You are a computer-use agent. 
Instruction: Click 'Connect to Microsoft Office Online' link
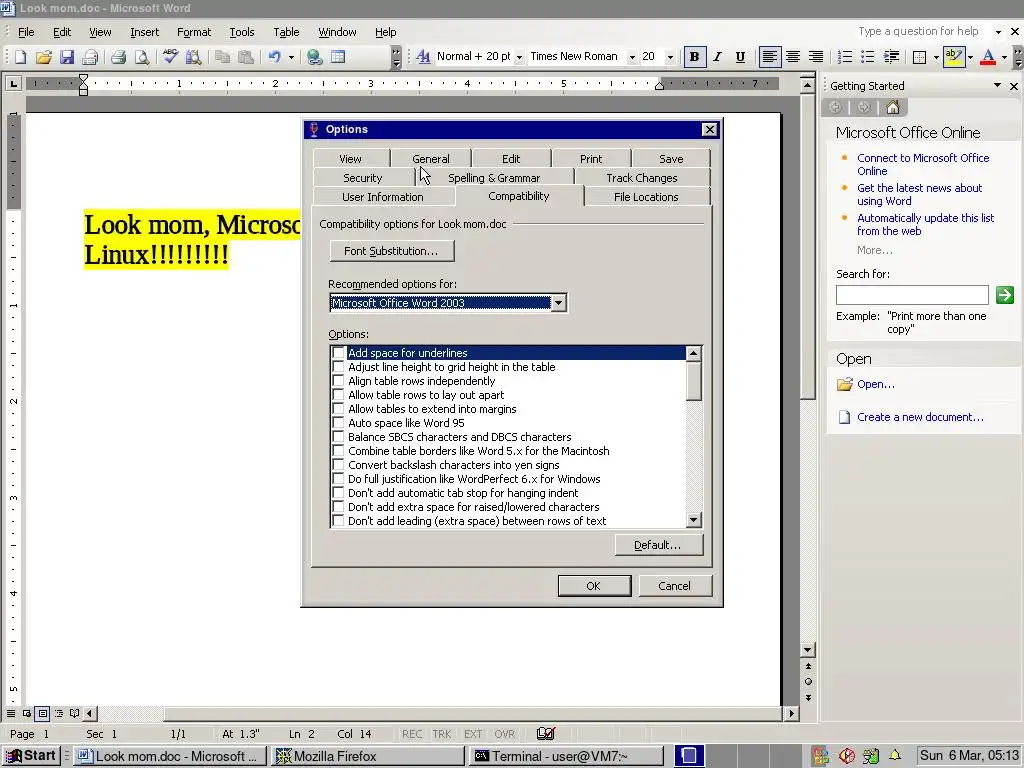click(923, 165)
